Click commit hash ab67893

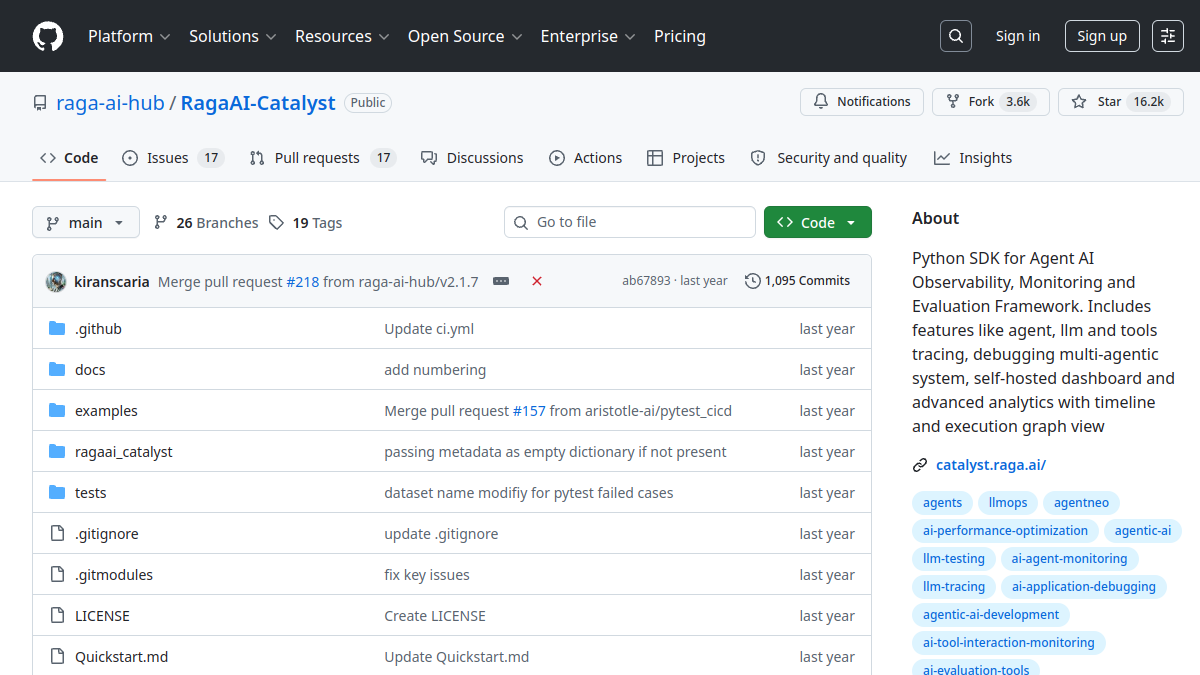(646, 281)
